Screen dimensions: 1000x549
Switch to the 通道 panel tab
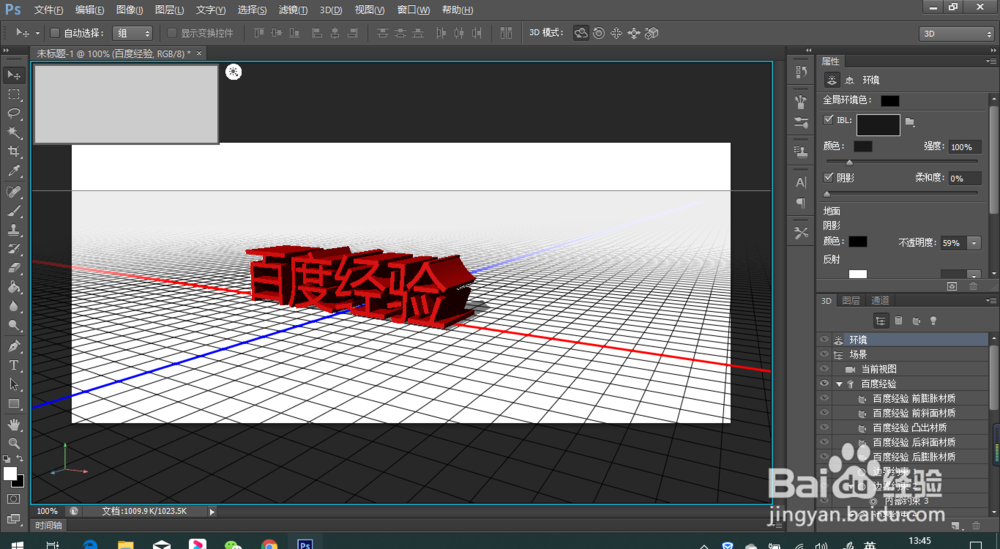point(879,300)
